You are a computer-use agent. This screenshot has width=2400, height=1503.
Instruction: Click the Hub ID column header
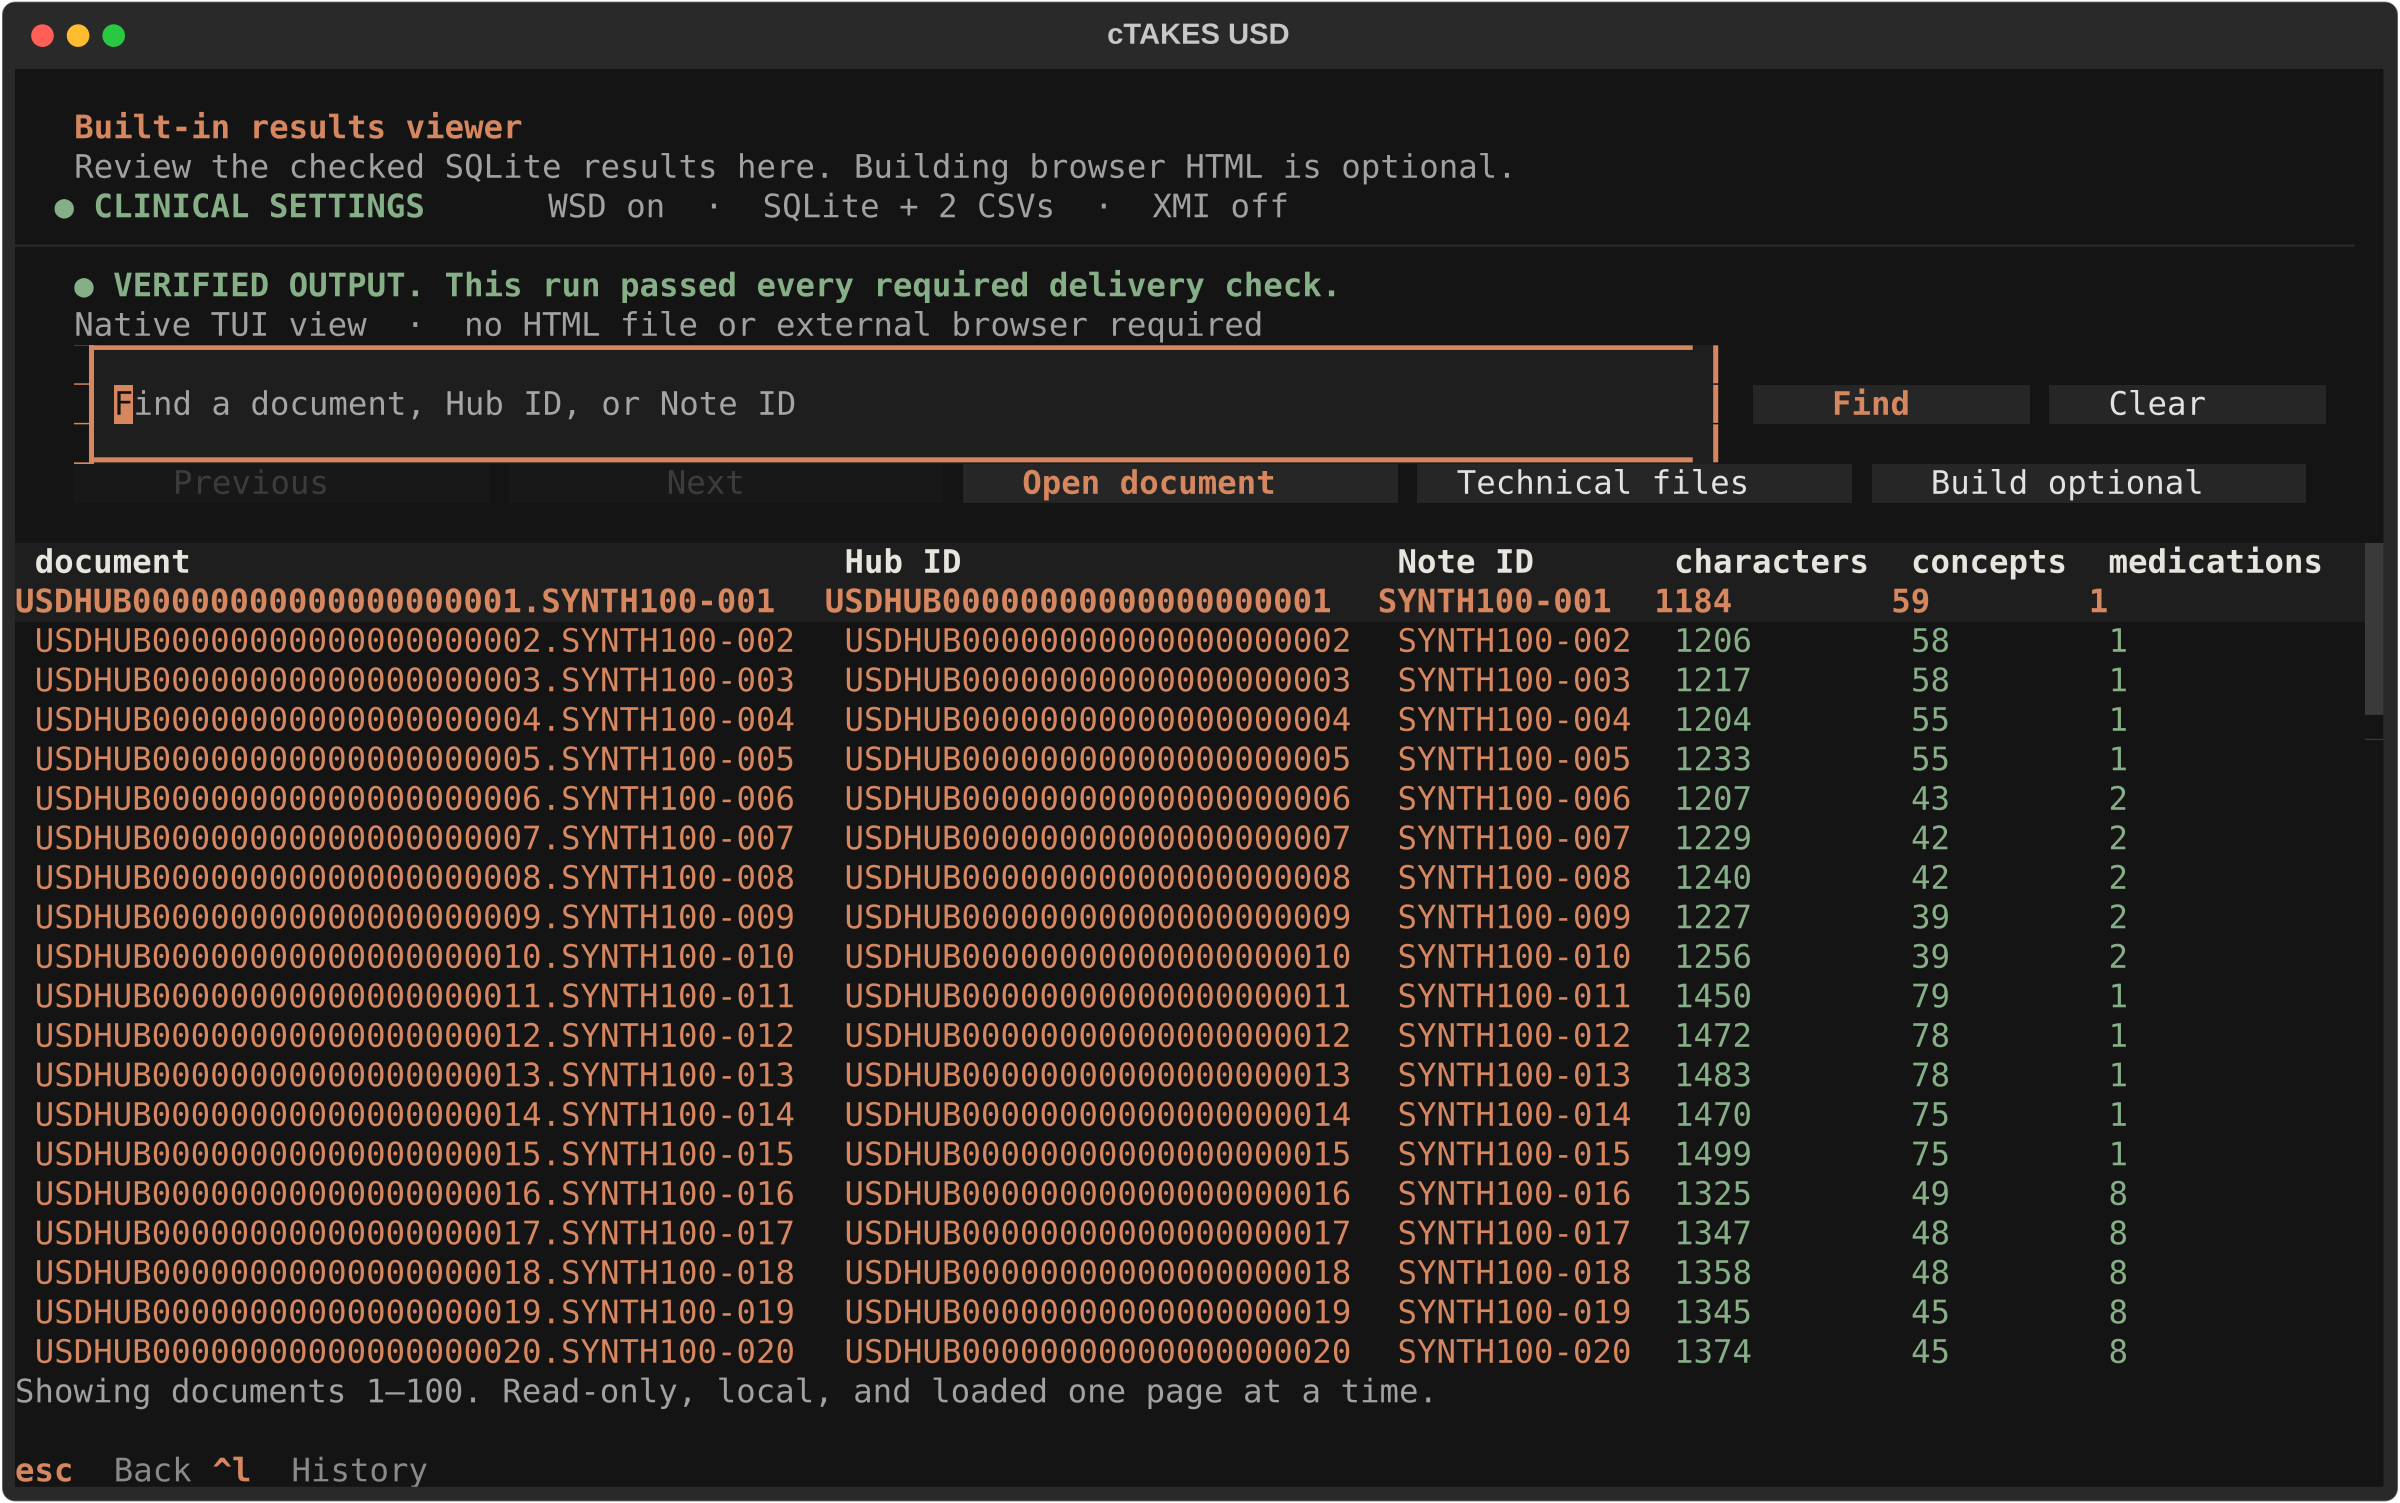[902, 562]
